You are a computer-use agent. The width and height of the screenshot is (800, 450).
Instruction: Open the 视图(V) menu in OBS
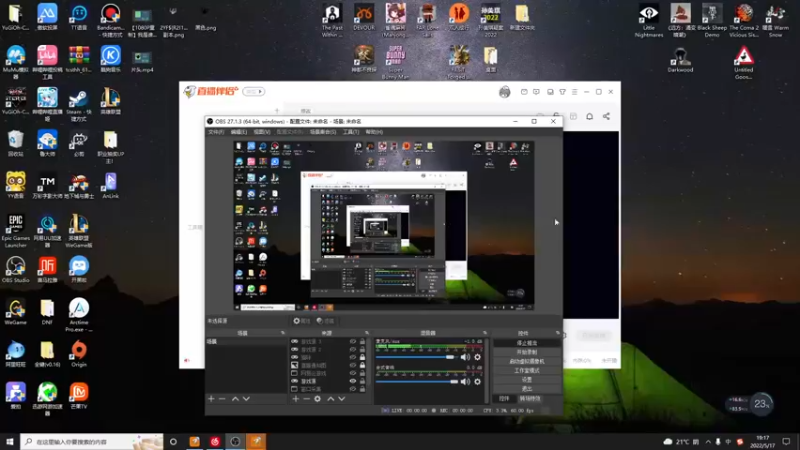(262, 132)
